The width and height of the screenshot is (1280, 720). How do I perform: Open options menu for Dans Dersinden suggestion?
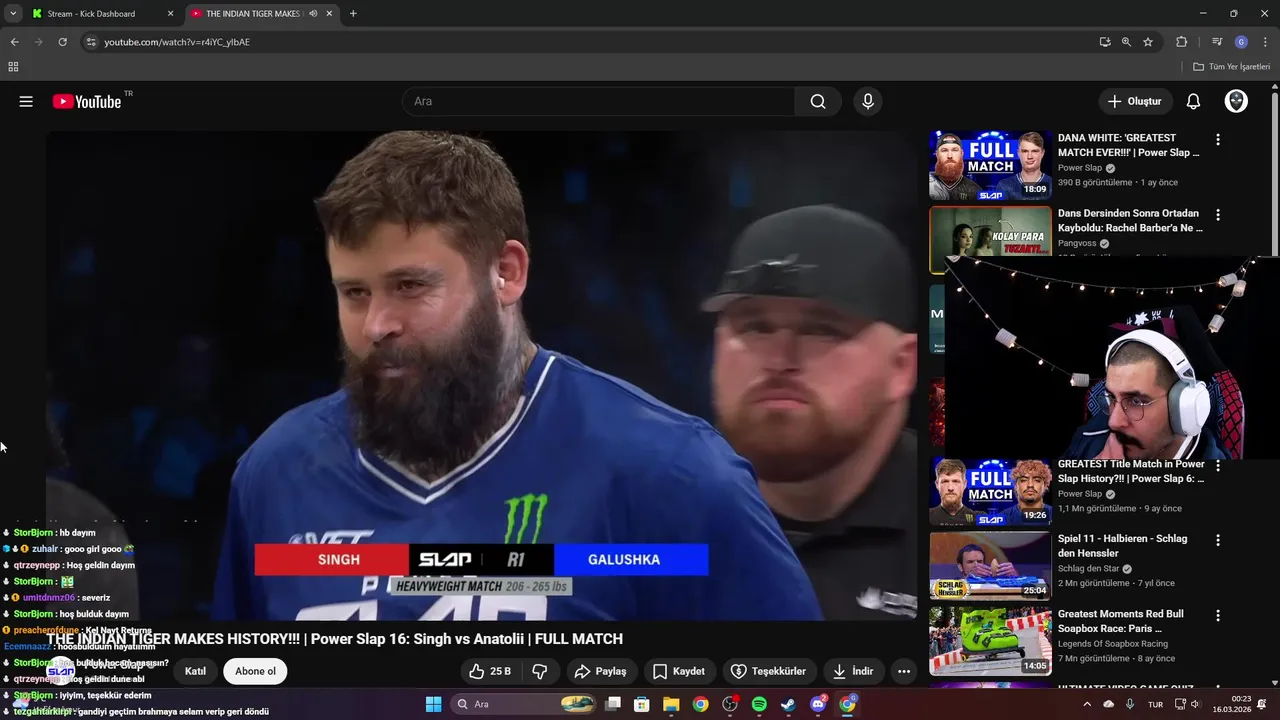pos(1218,215)
